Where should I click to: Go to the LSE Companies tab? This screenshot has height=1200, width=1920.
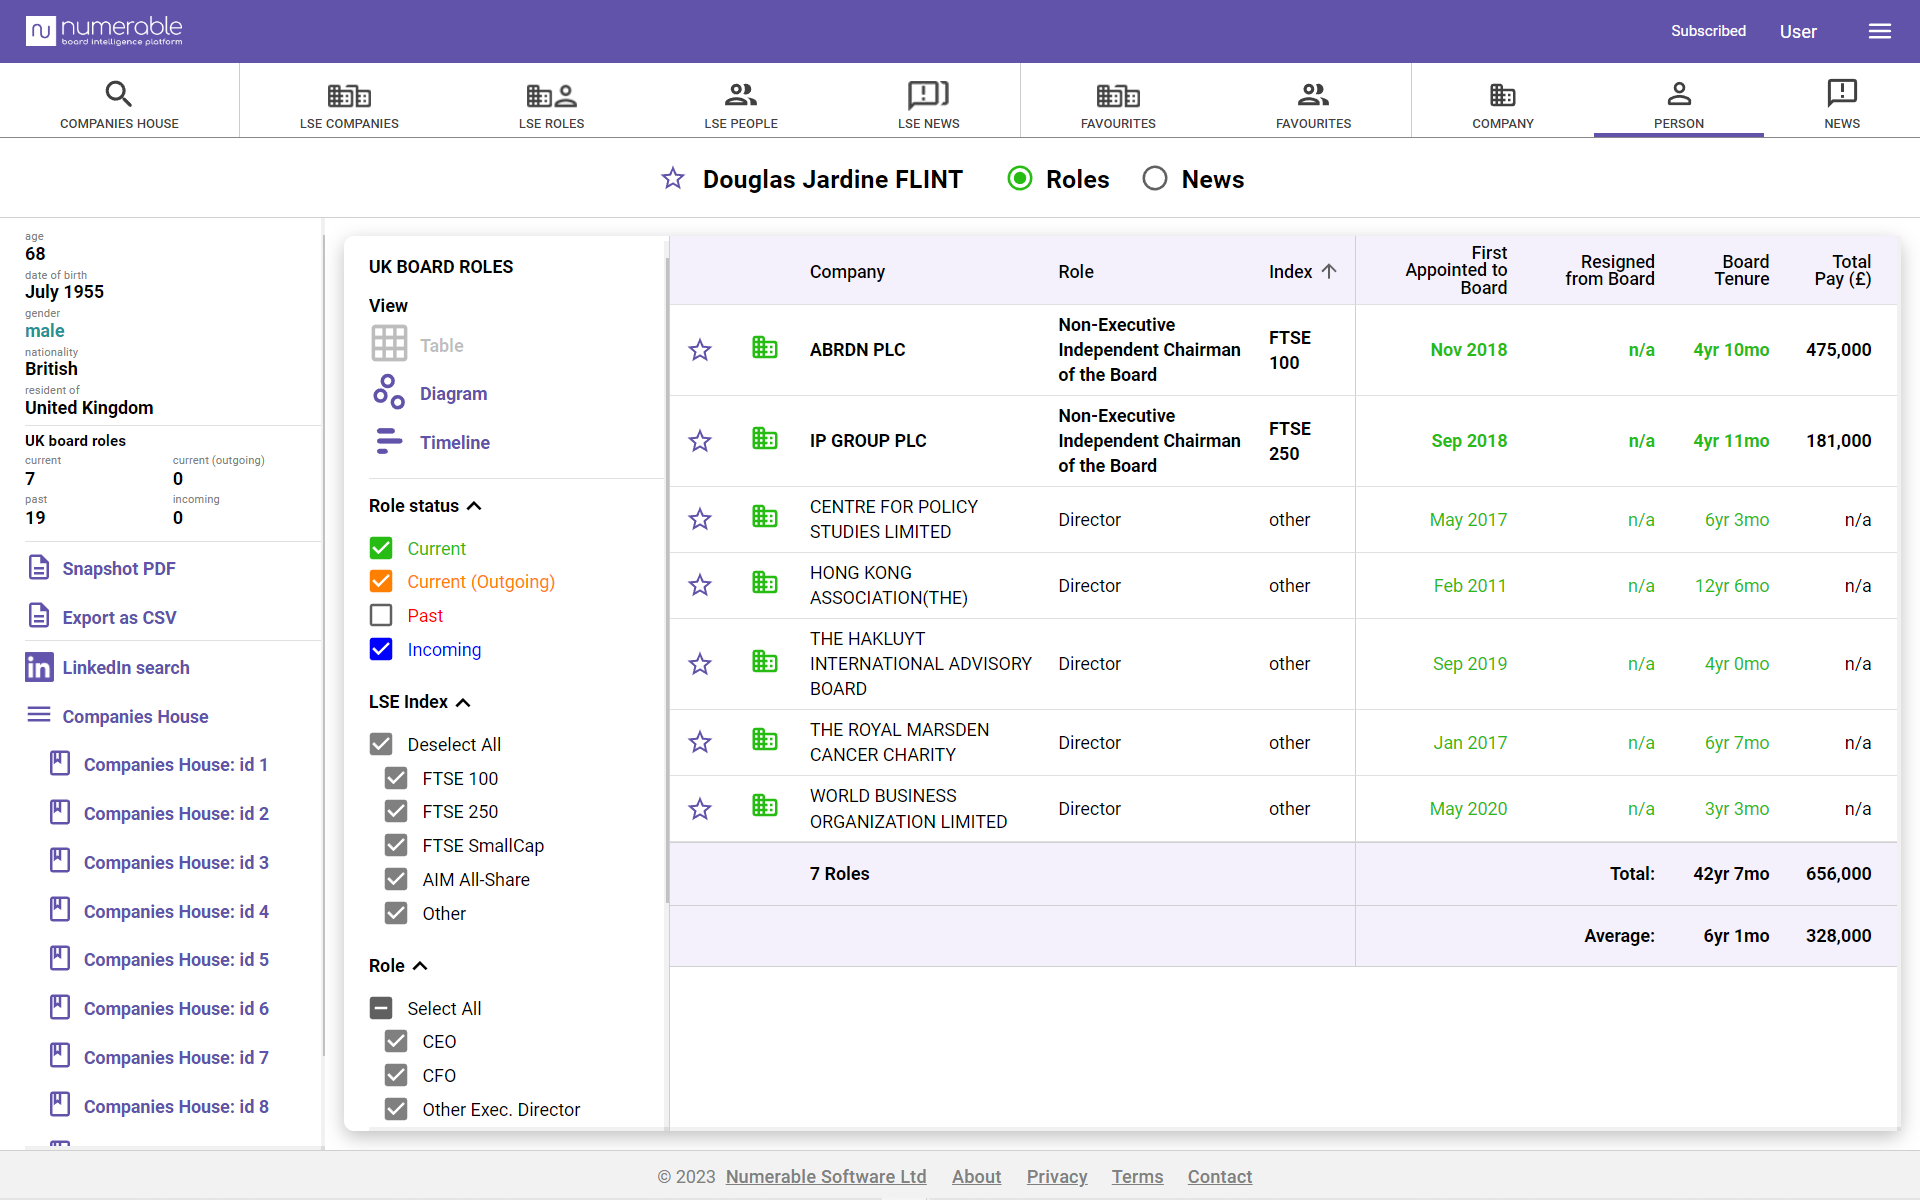pos(349,105)
